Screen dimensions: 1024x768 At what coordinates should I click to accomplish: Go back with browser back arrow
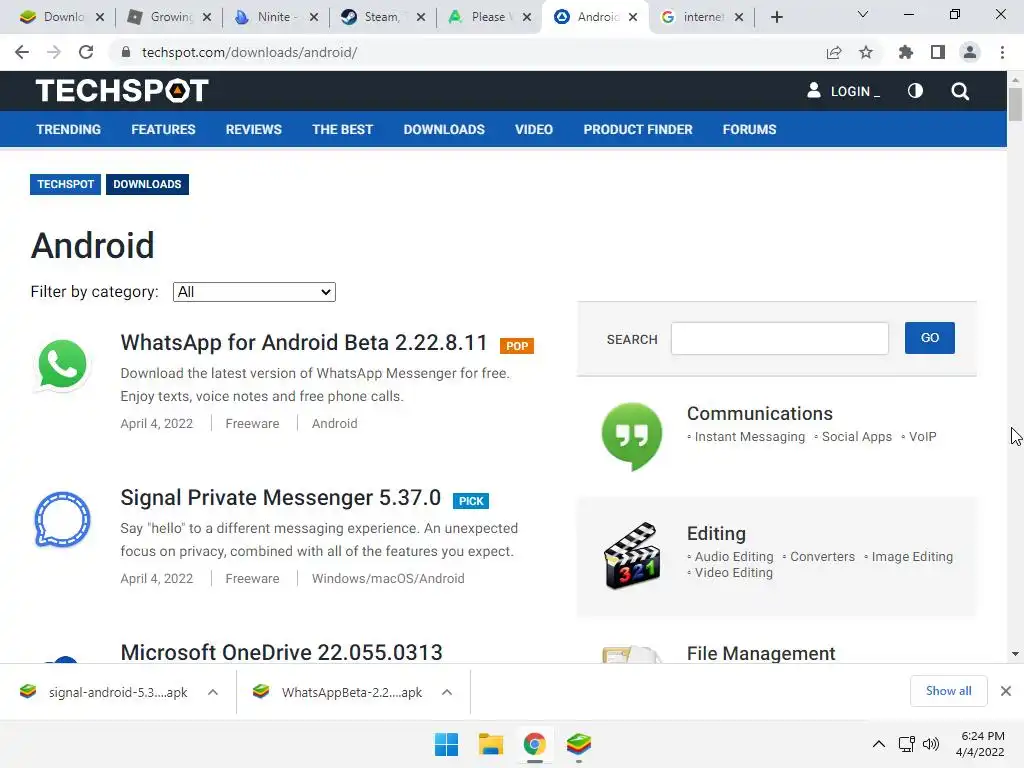(x=22, y=52)
